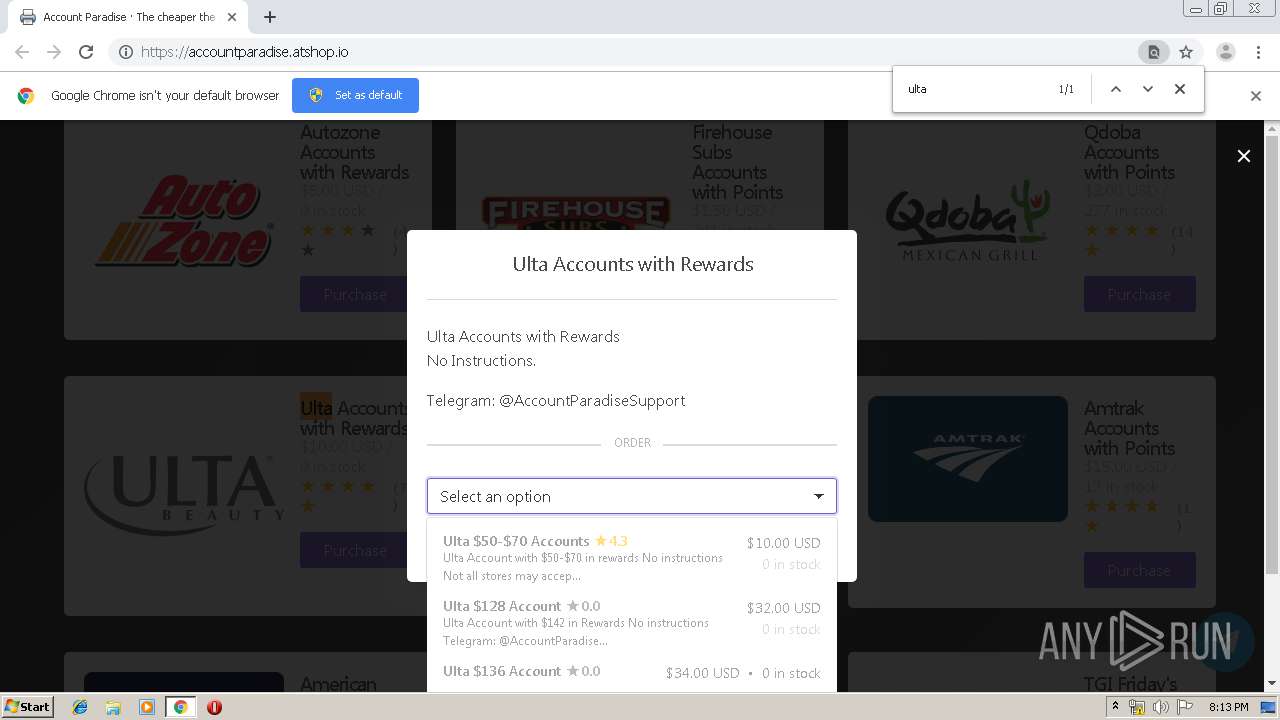Click the 'Ulta Accounts with Rewards' modal title
This screenshot has width=1280, height=720.
tap(633, 264)
